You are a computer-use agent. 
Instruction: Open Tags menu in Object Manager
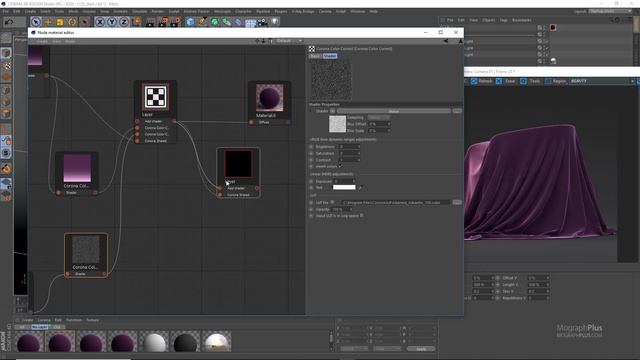(504, 20)
